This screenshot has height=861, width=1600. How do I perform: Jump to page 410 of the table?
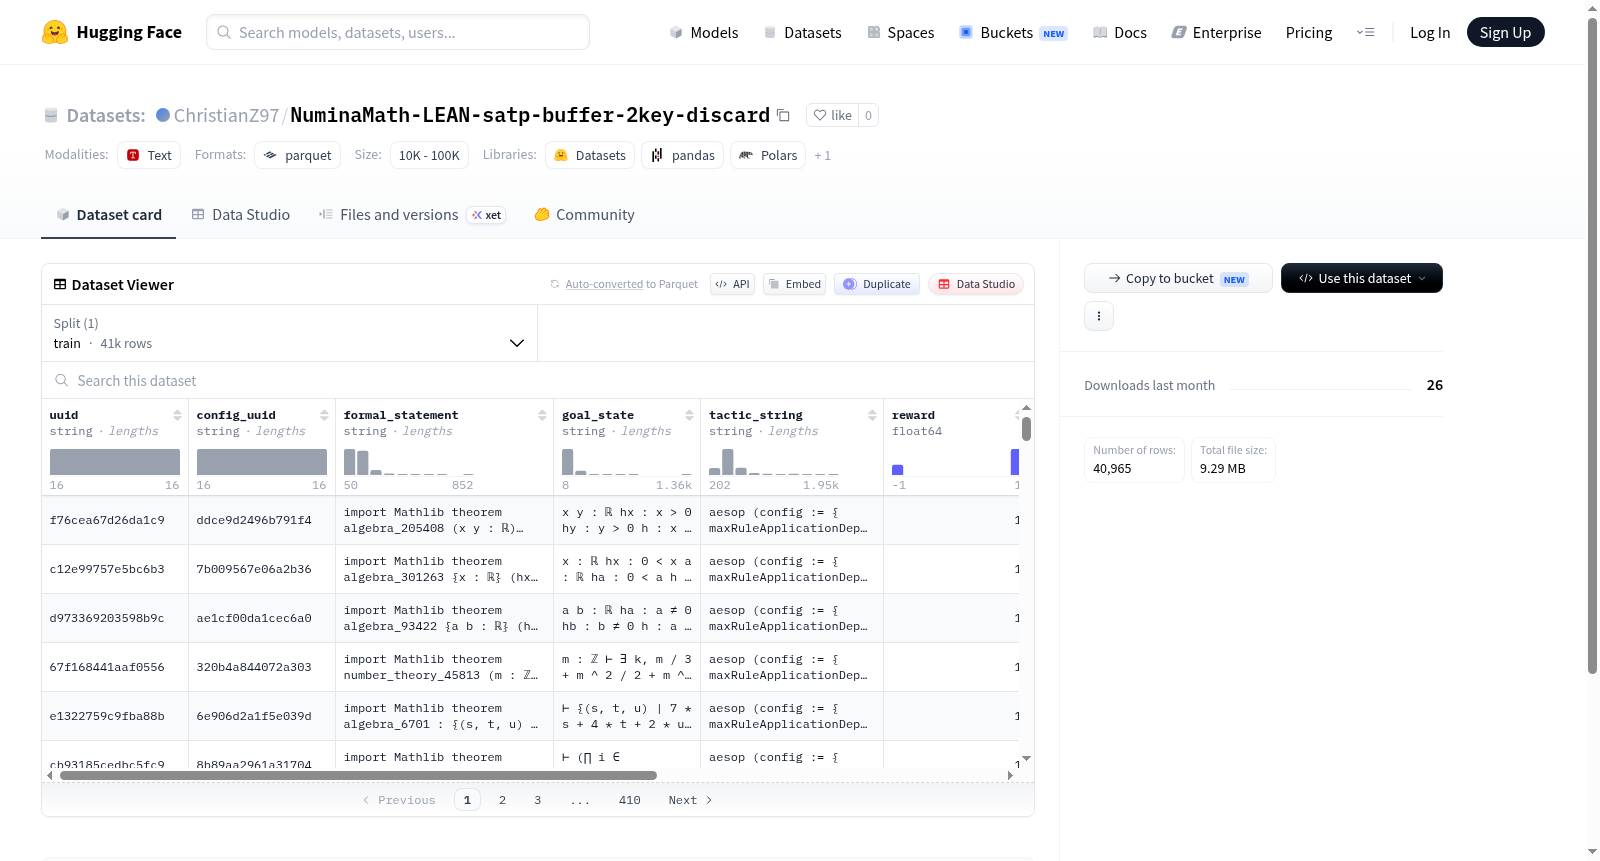click(629, 800)
